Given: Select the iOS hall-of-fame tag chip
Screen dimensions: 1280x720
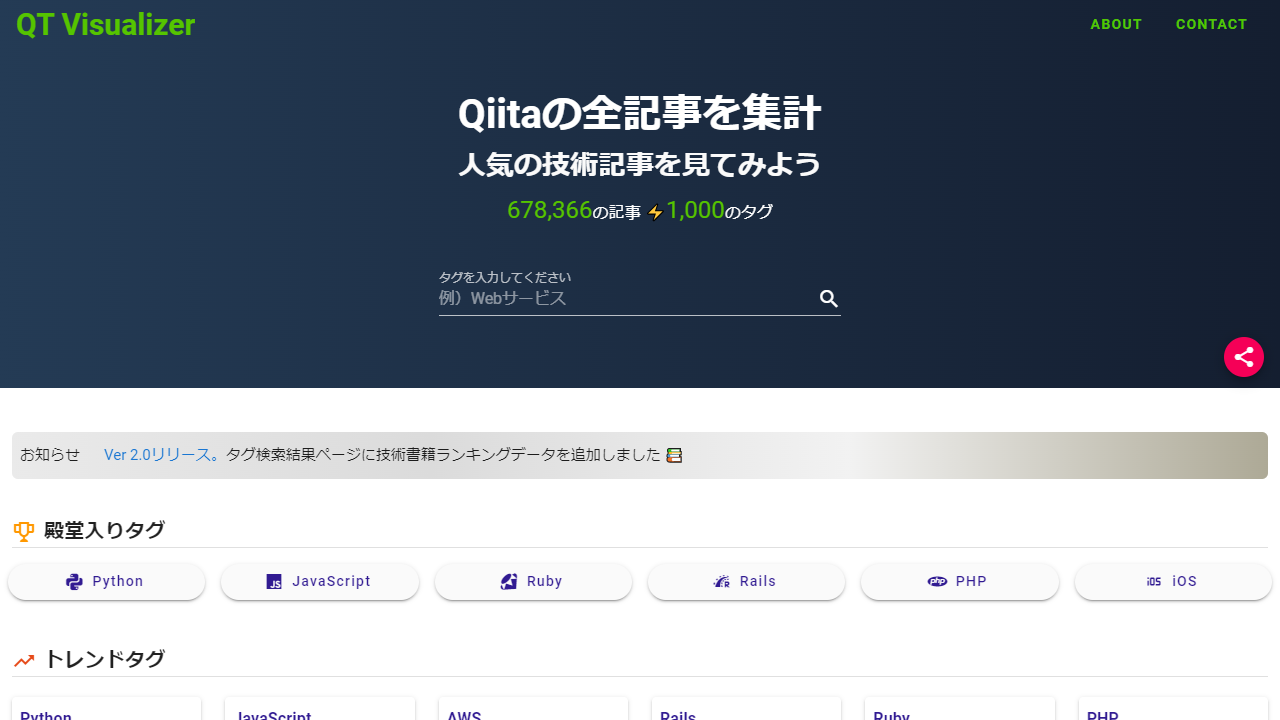Looking at the screenshot, I should coord(1173,582).
